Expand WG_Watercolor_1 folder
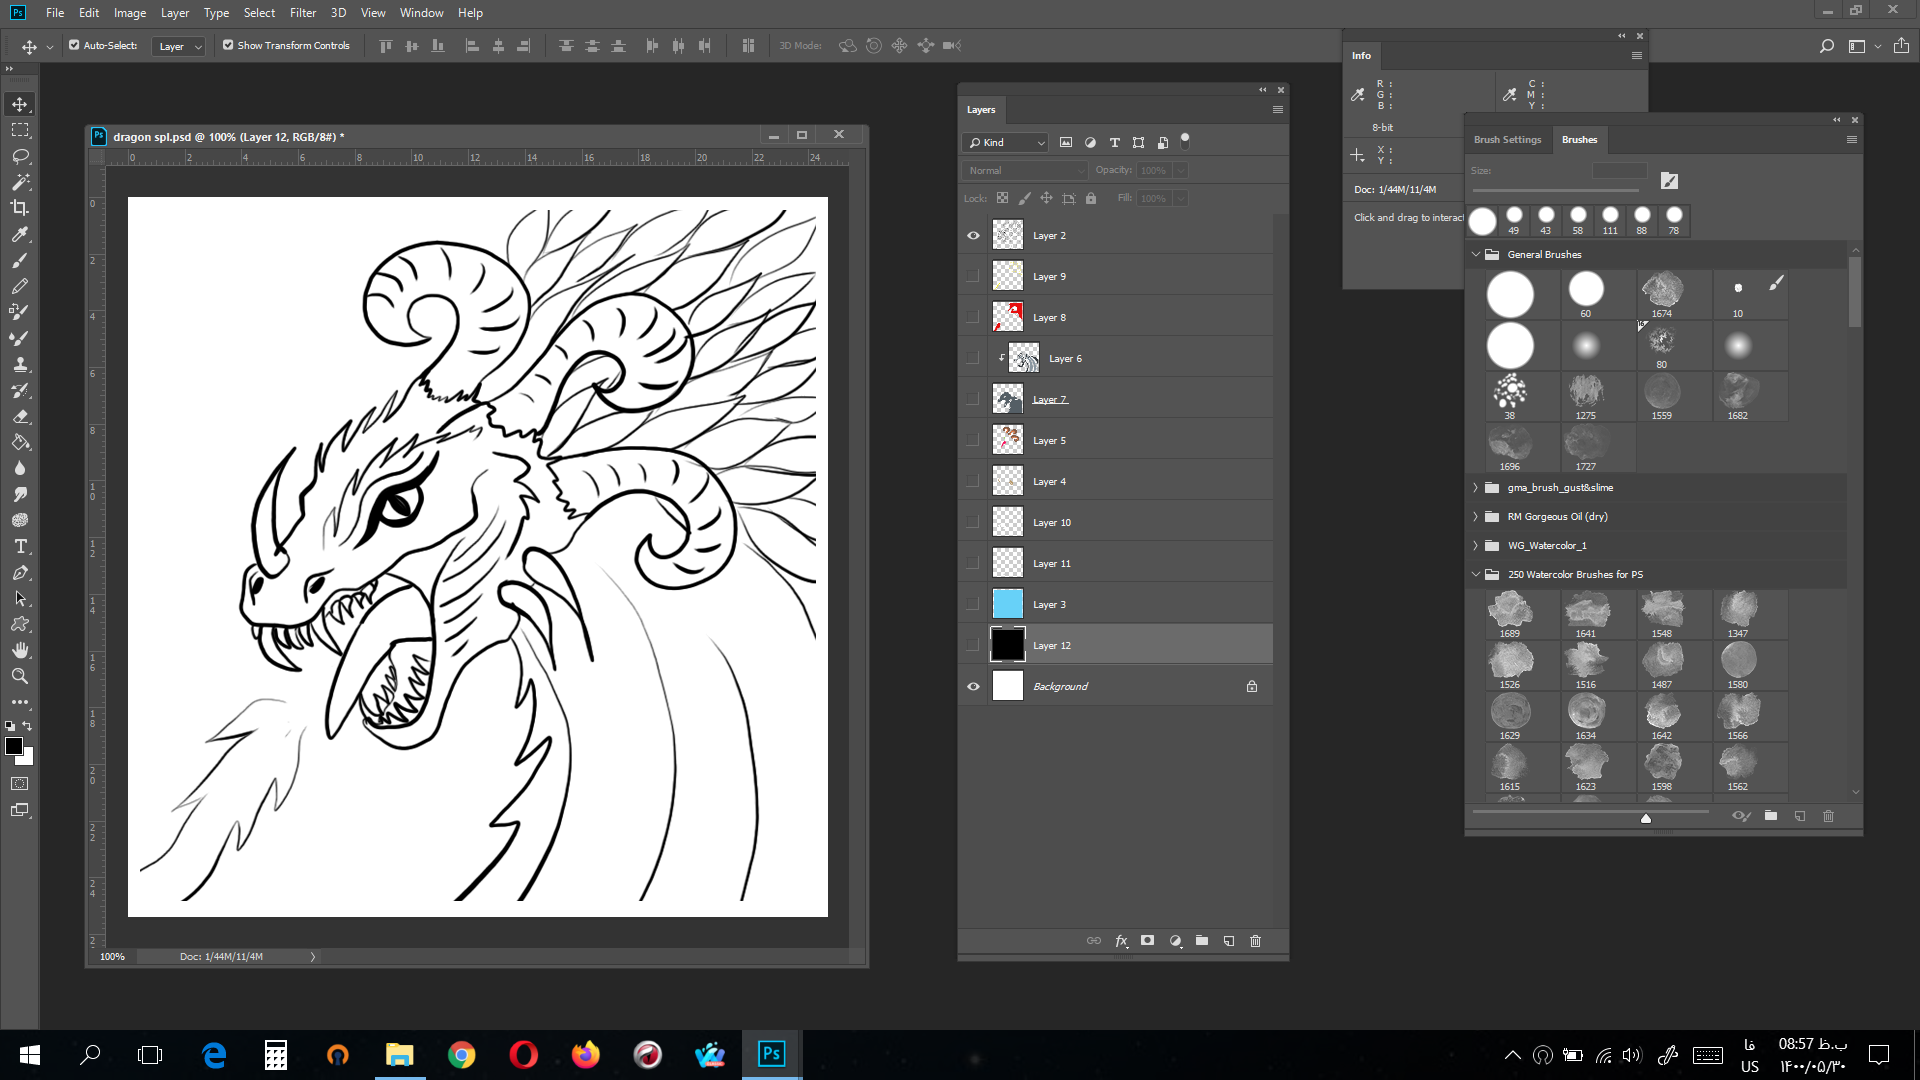Image resolution: width=1920 pixels, height=1080 pixels. (x=1476, y=546)
